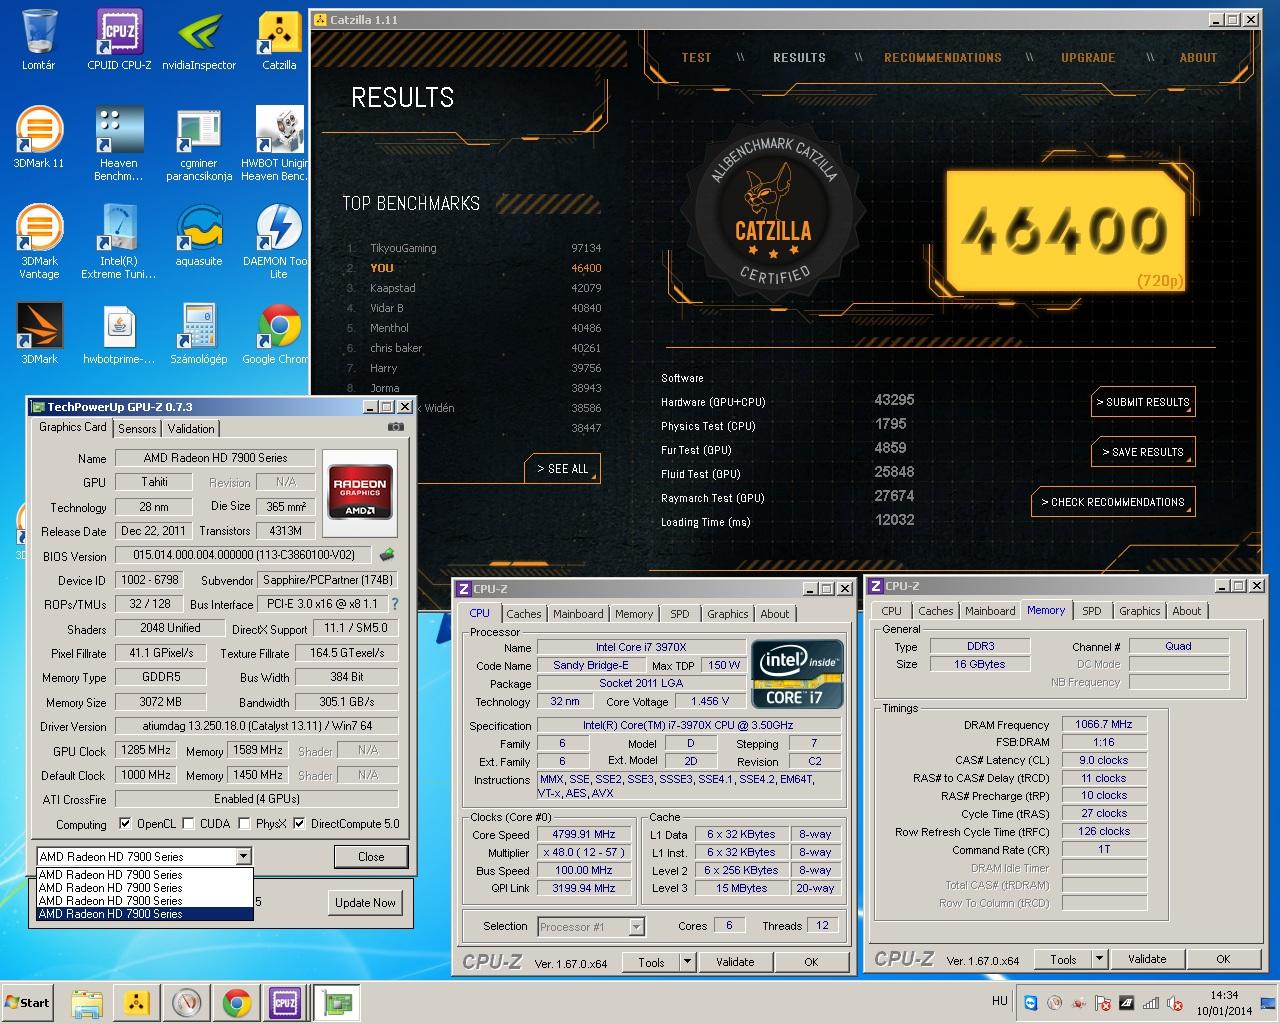
Task: Click Windows Start button
Action: pos(28,1002)
